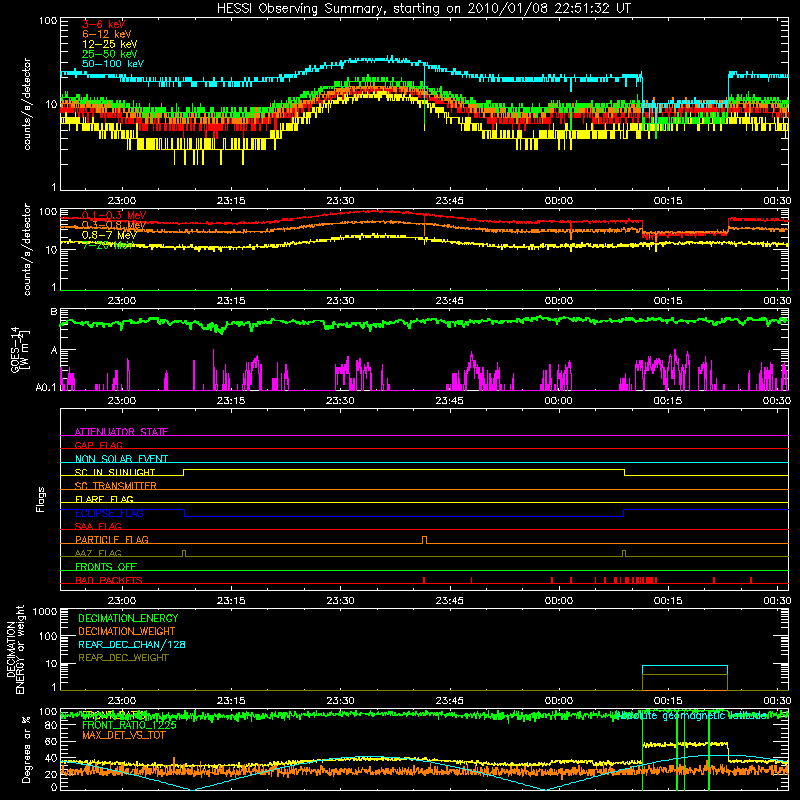The width and height of the screenshot is (800, 800).
Task: Click counts/s/detector axis label of MeV panel
Action: tap(27, 249)
